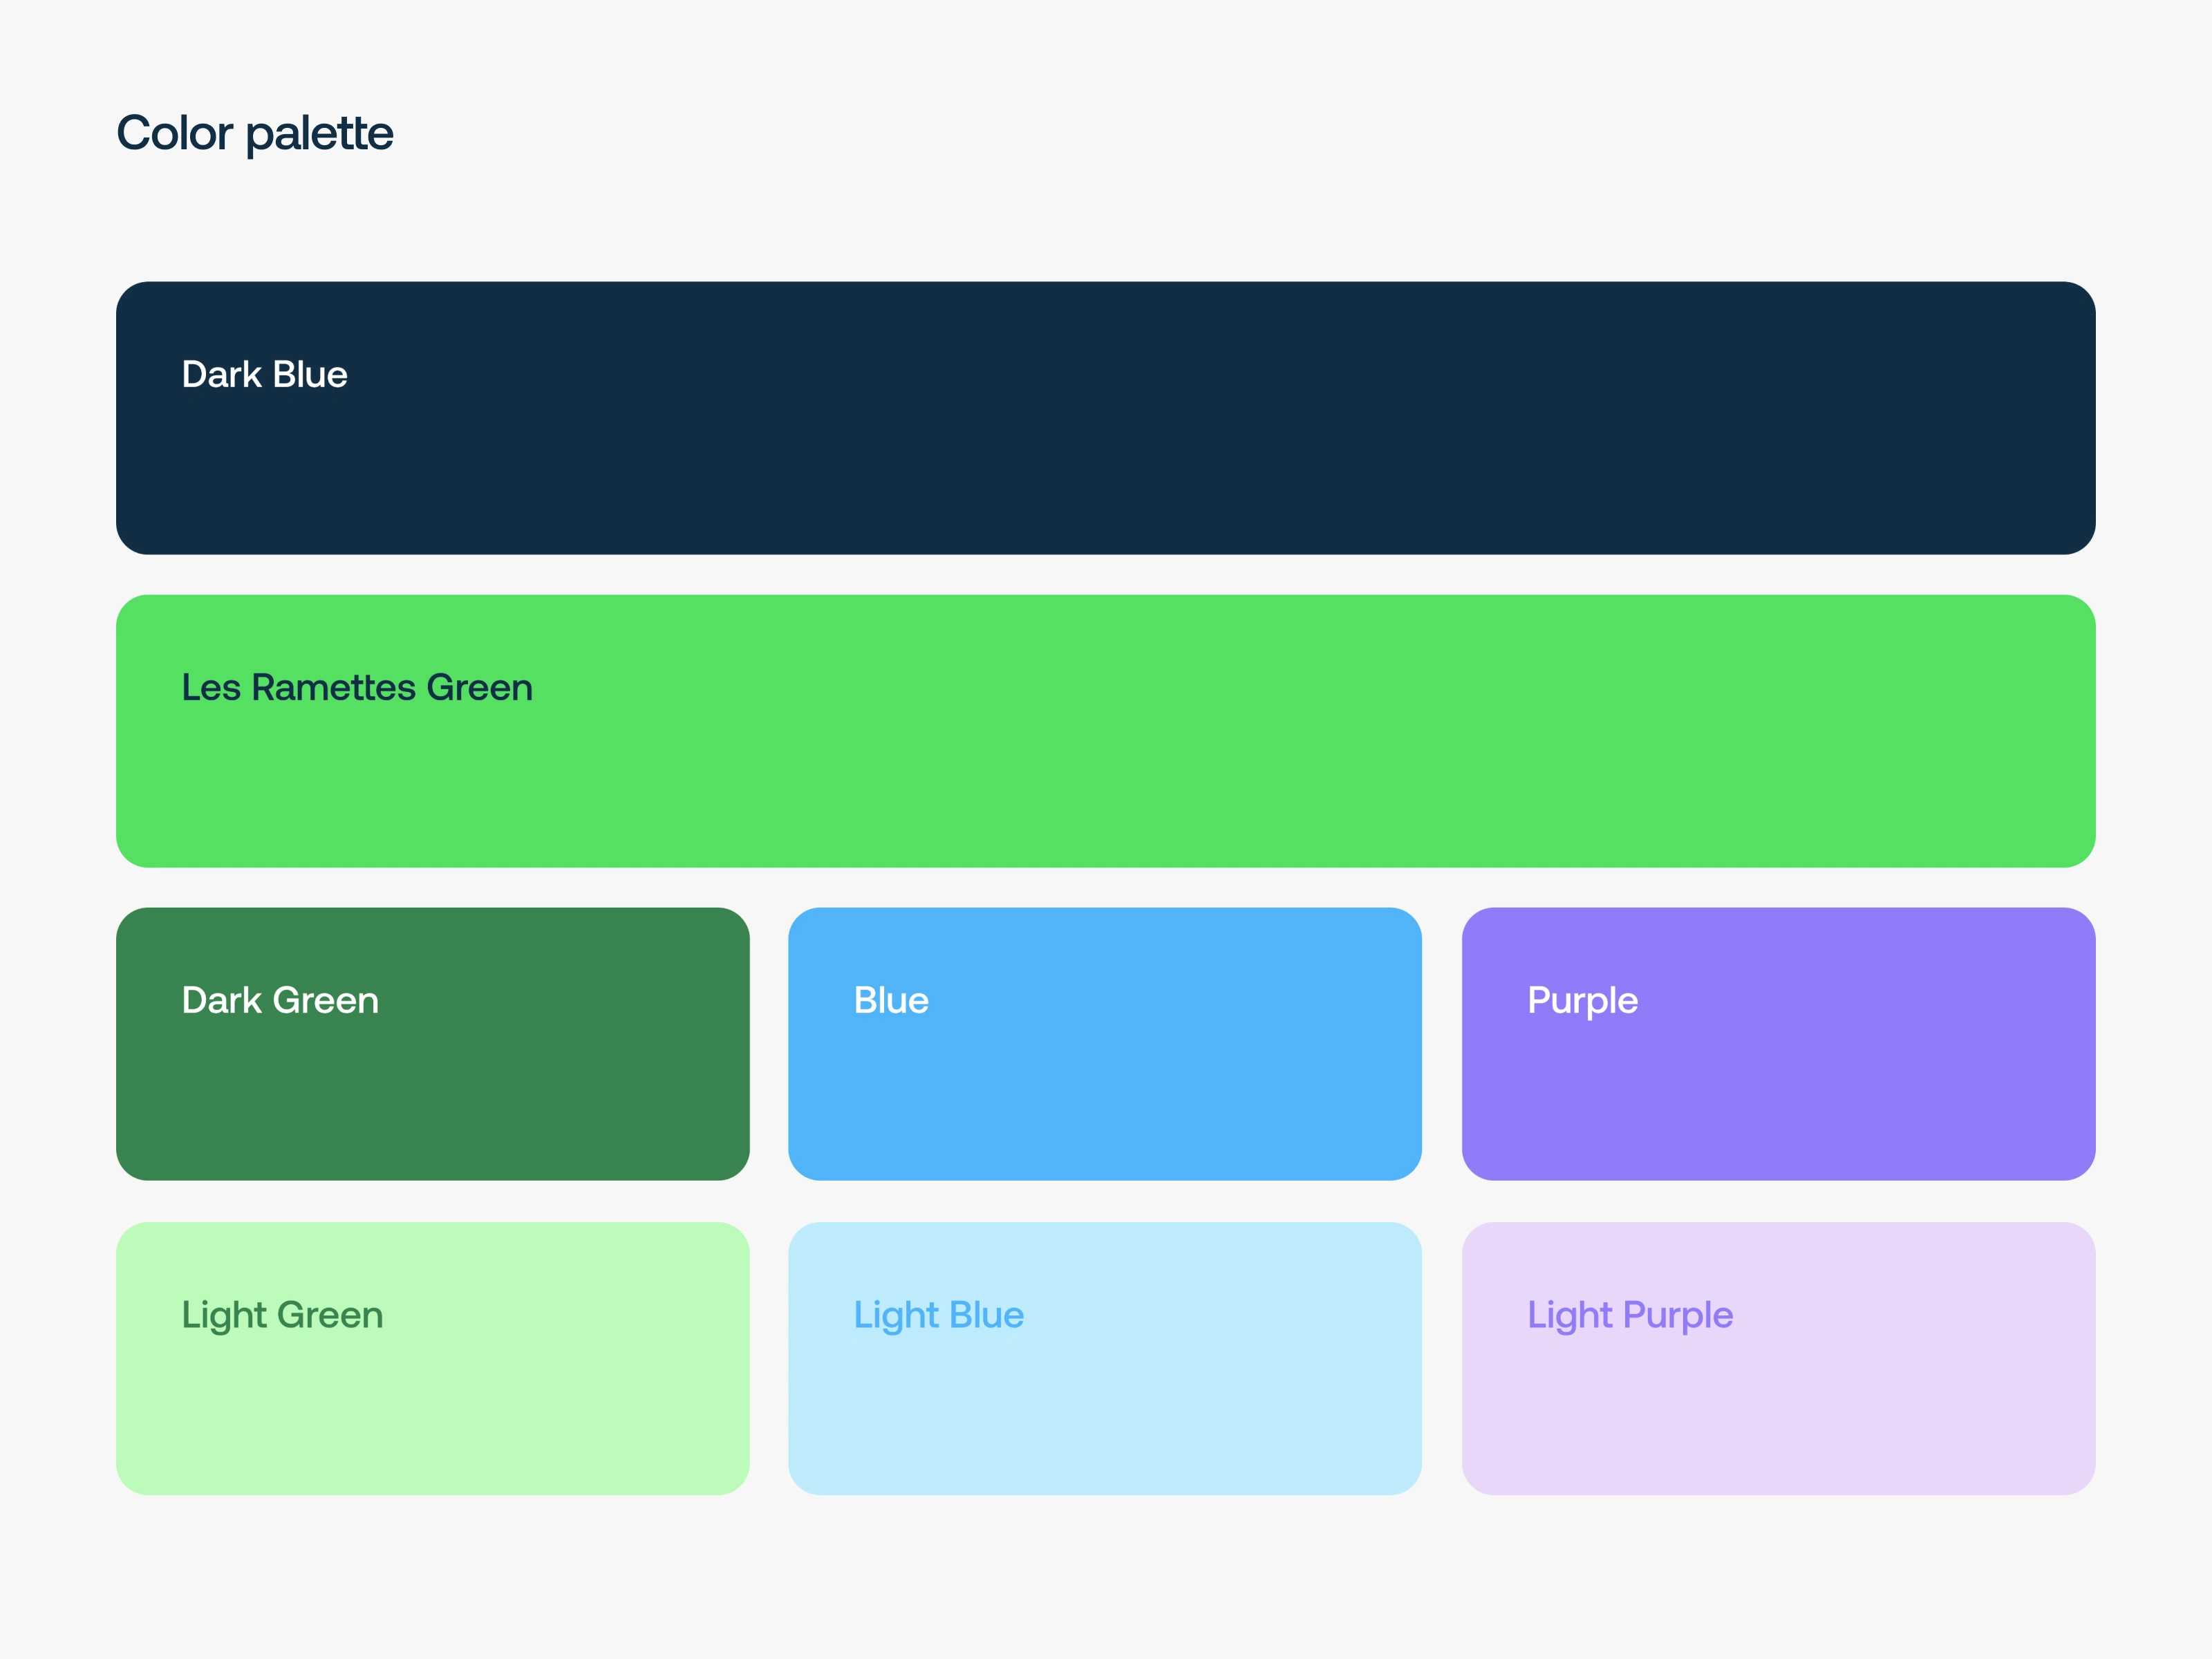The height and width of the screenshot is (1659, 2212).
Task: Pick the Light Blue swatch
Action: [x=1105, y=1358]
